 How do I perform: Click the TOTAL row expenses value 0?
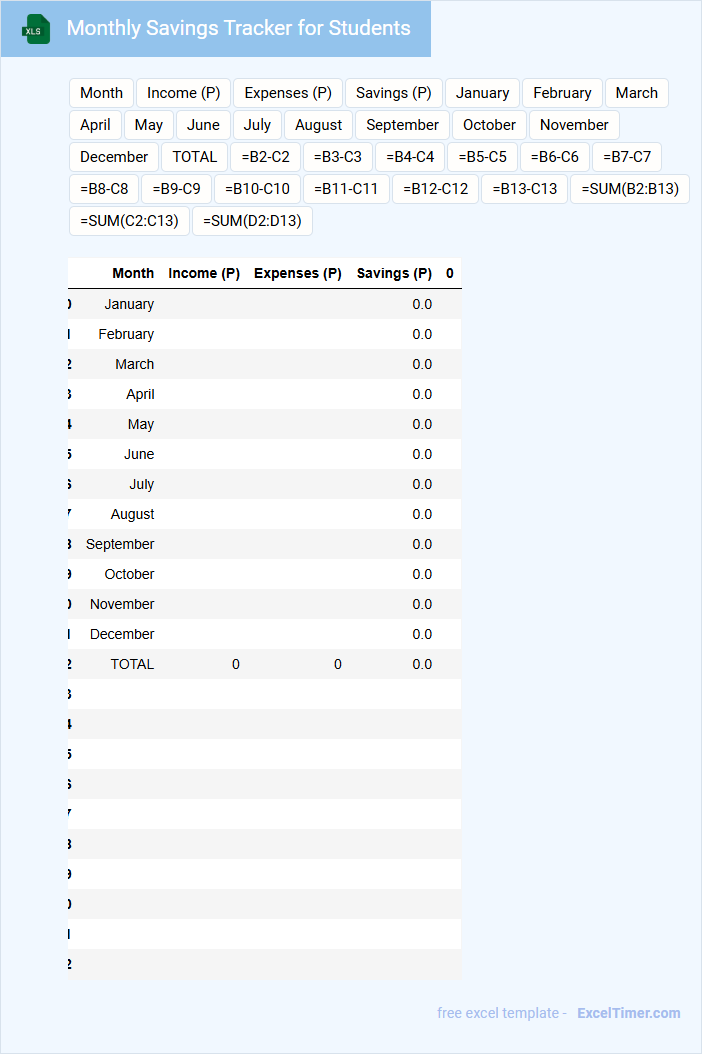338,664
